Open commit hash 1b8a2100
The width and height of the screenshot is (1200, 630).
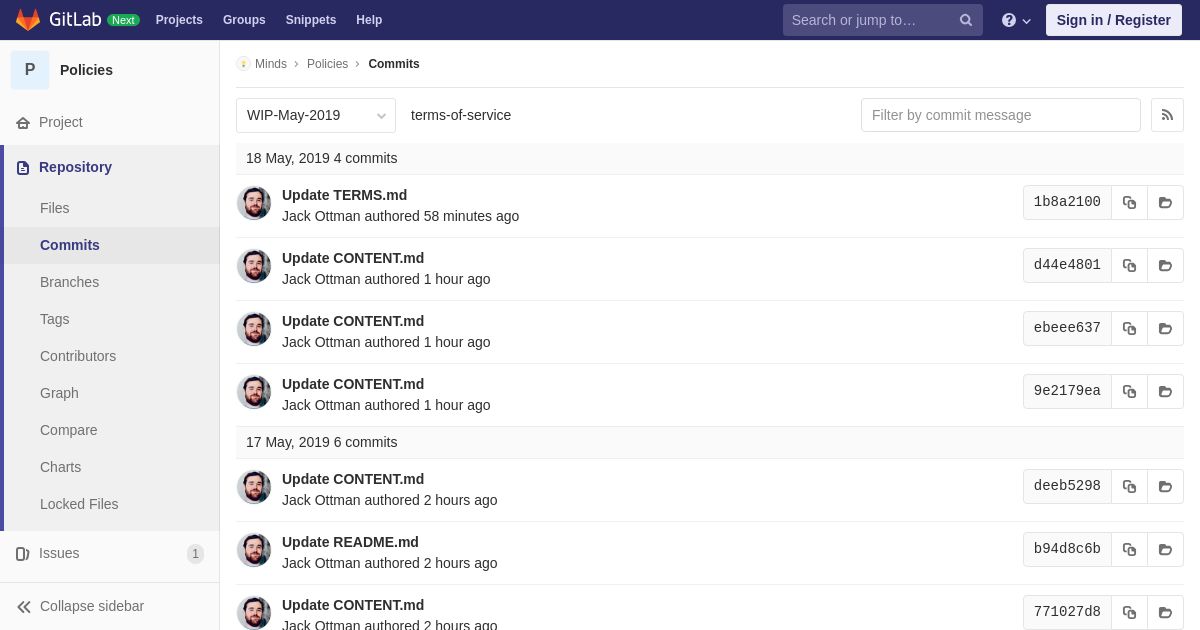tap(1067, 202)
